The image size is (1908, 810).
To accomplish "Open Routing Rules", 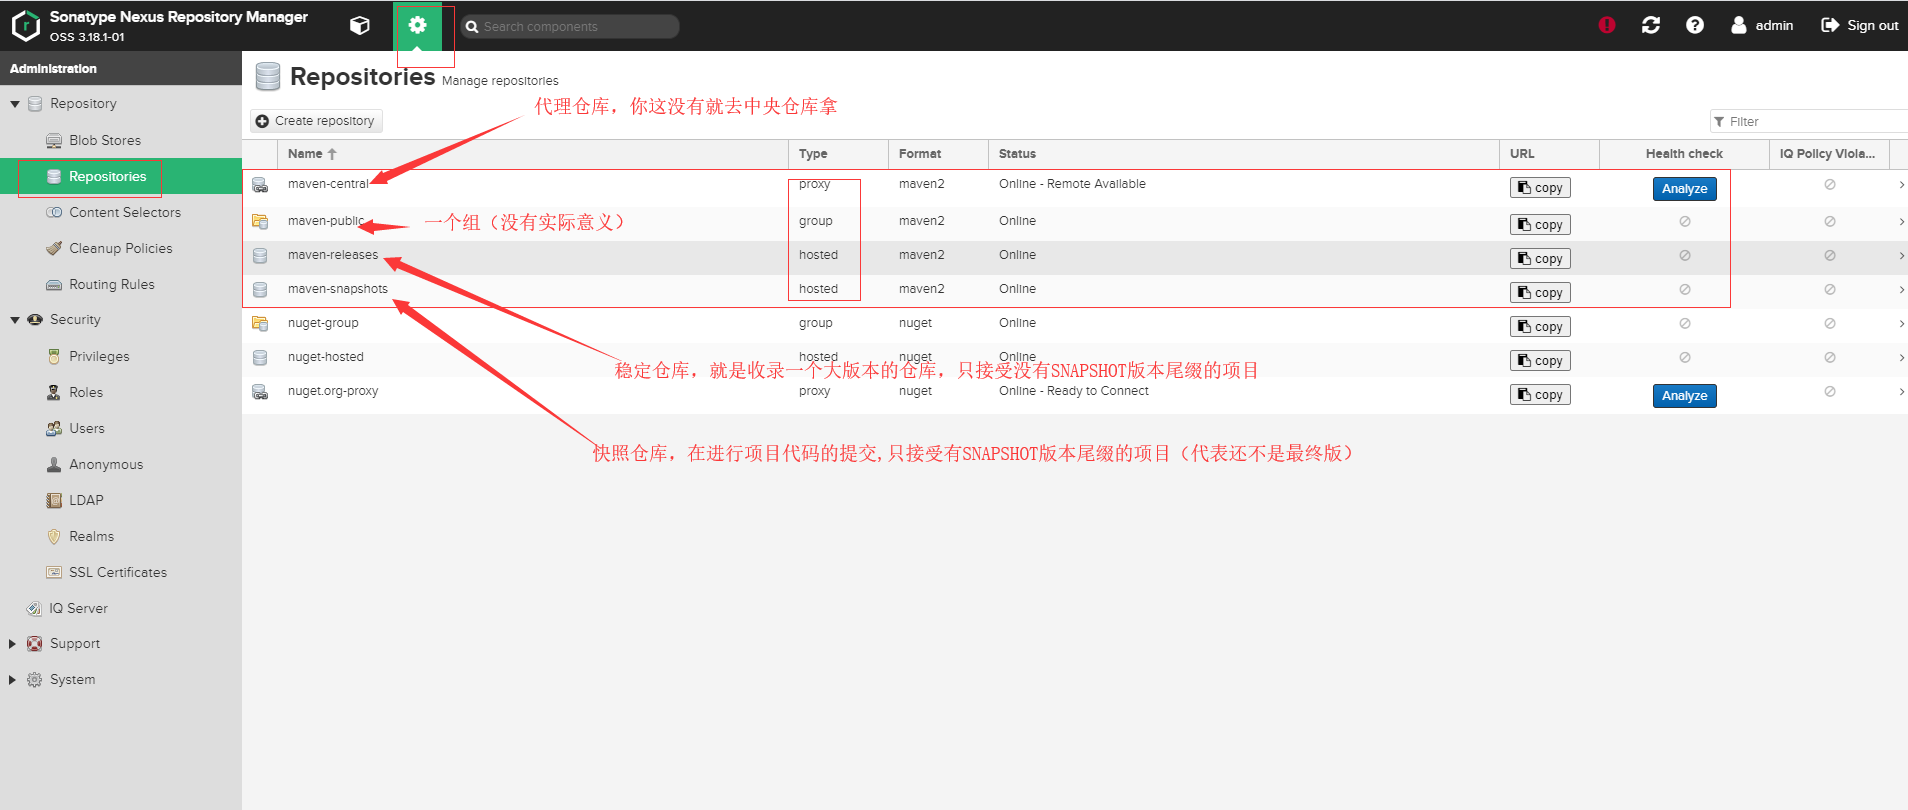I will [112, 284].
